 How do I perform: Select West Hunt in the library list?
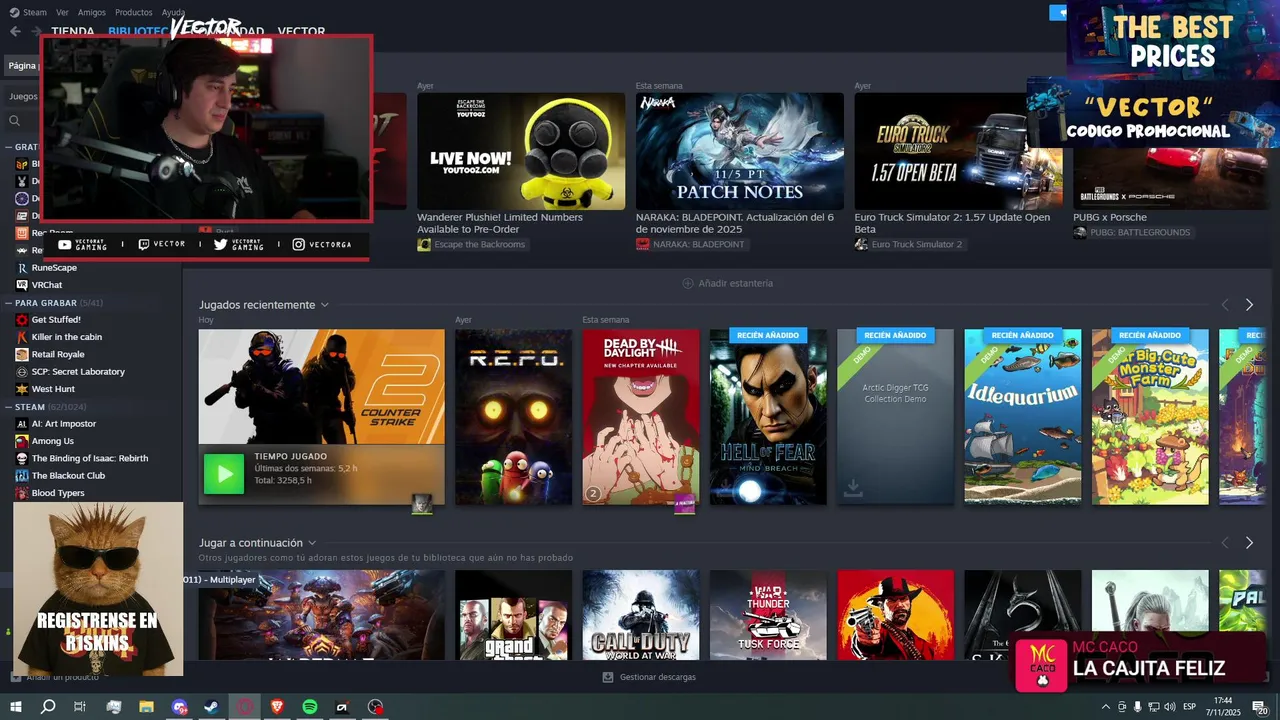(x=53, y=389)
